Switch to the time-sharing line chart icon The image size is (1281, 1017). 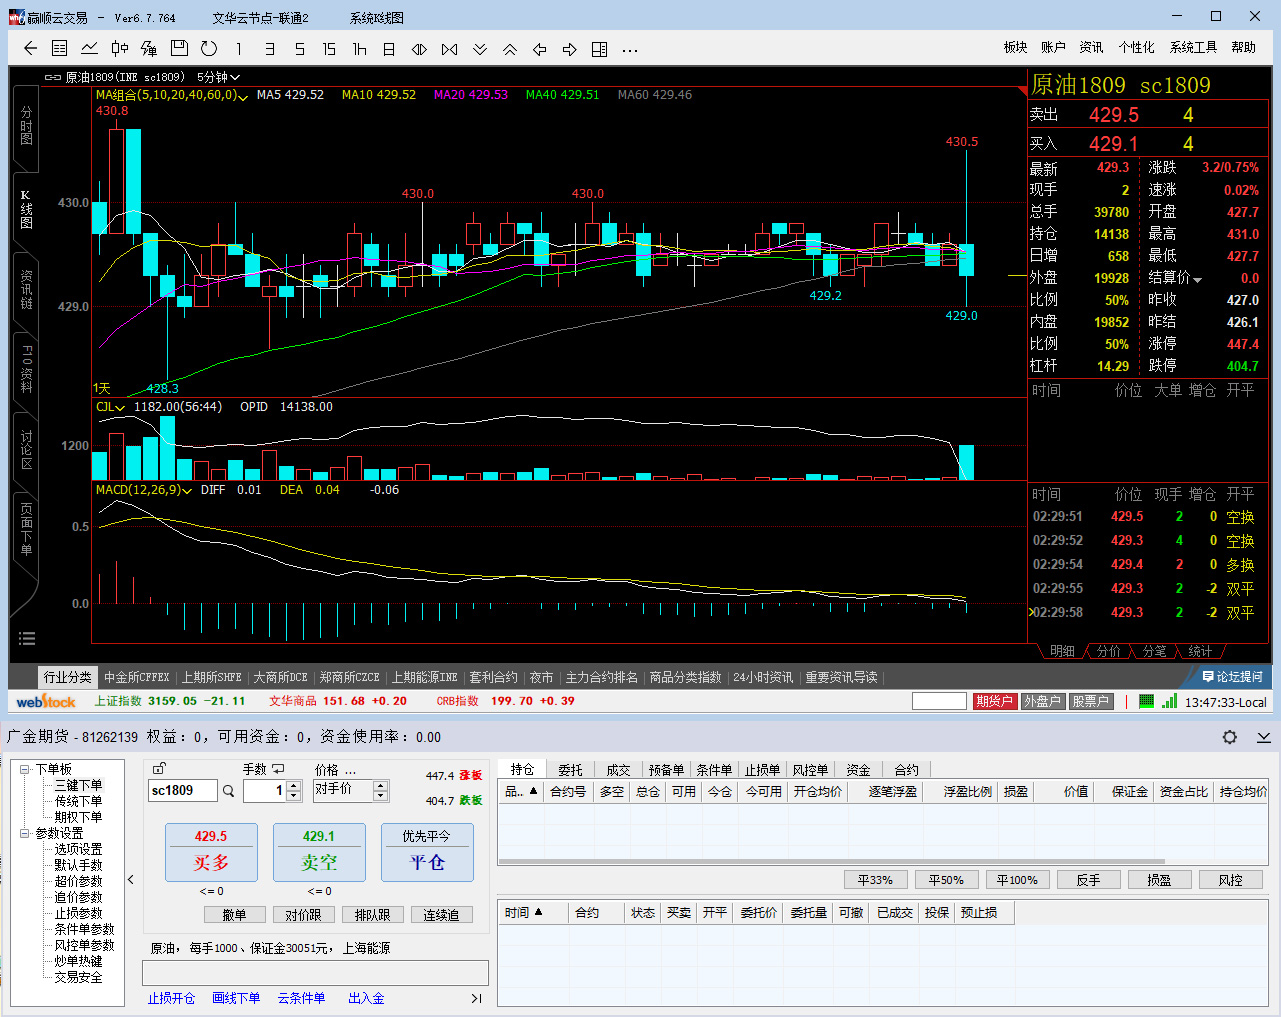89,48
